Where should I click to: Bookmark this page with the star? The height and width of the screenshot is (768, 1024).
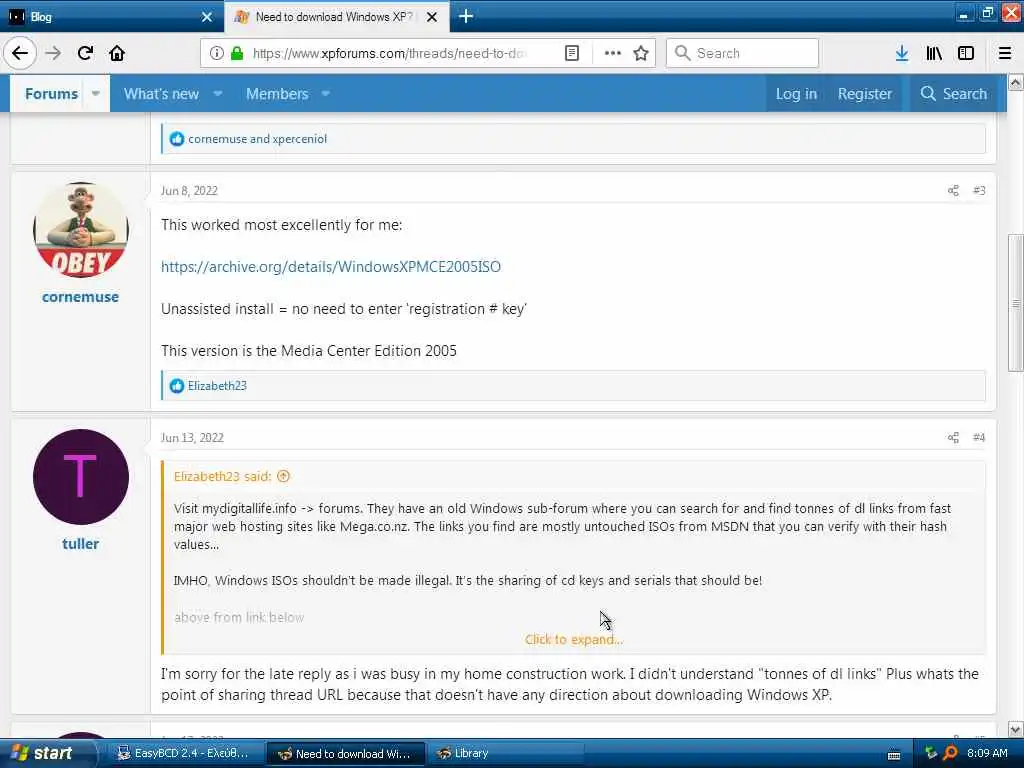pos(641,53)
